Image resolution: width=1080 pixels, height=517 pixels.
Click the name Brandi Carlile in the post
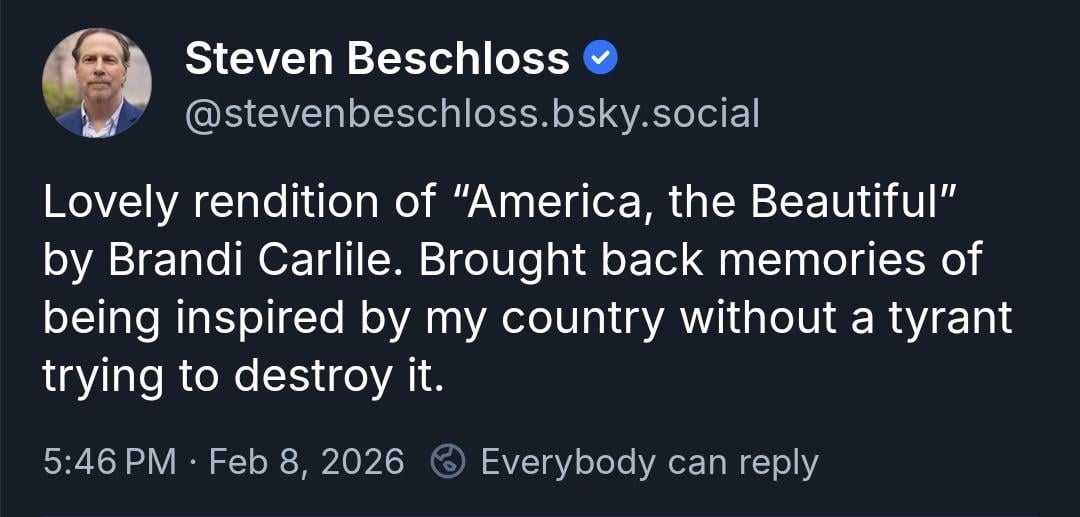(x=253, y=260)
